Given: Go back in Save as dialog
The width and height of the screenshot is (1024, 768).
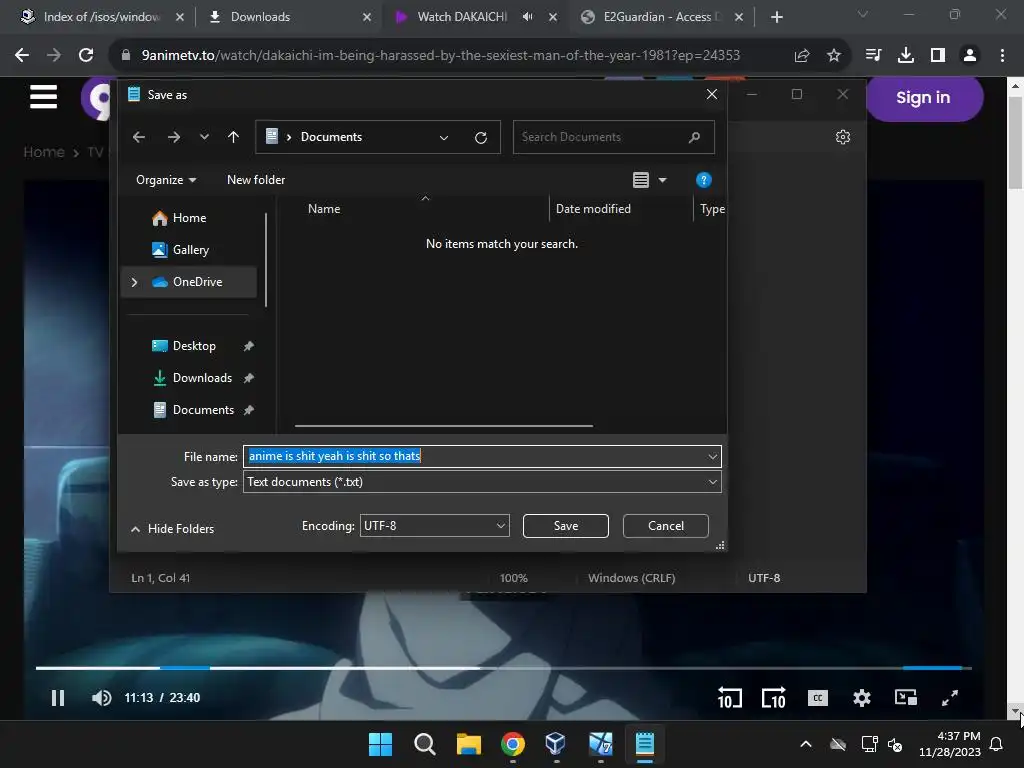Looking at the screenshot, I should point(138,137).
